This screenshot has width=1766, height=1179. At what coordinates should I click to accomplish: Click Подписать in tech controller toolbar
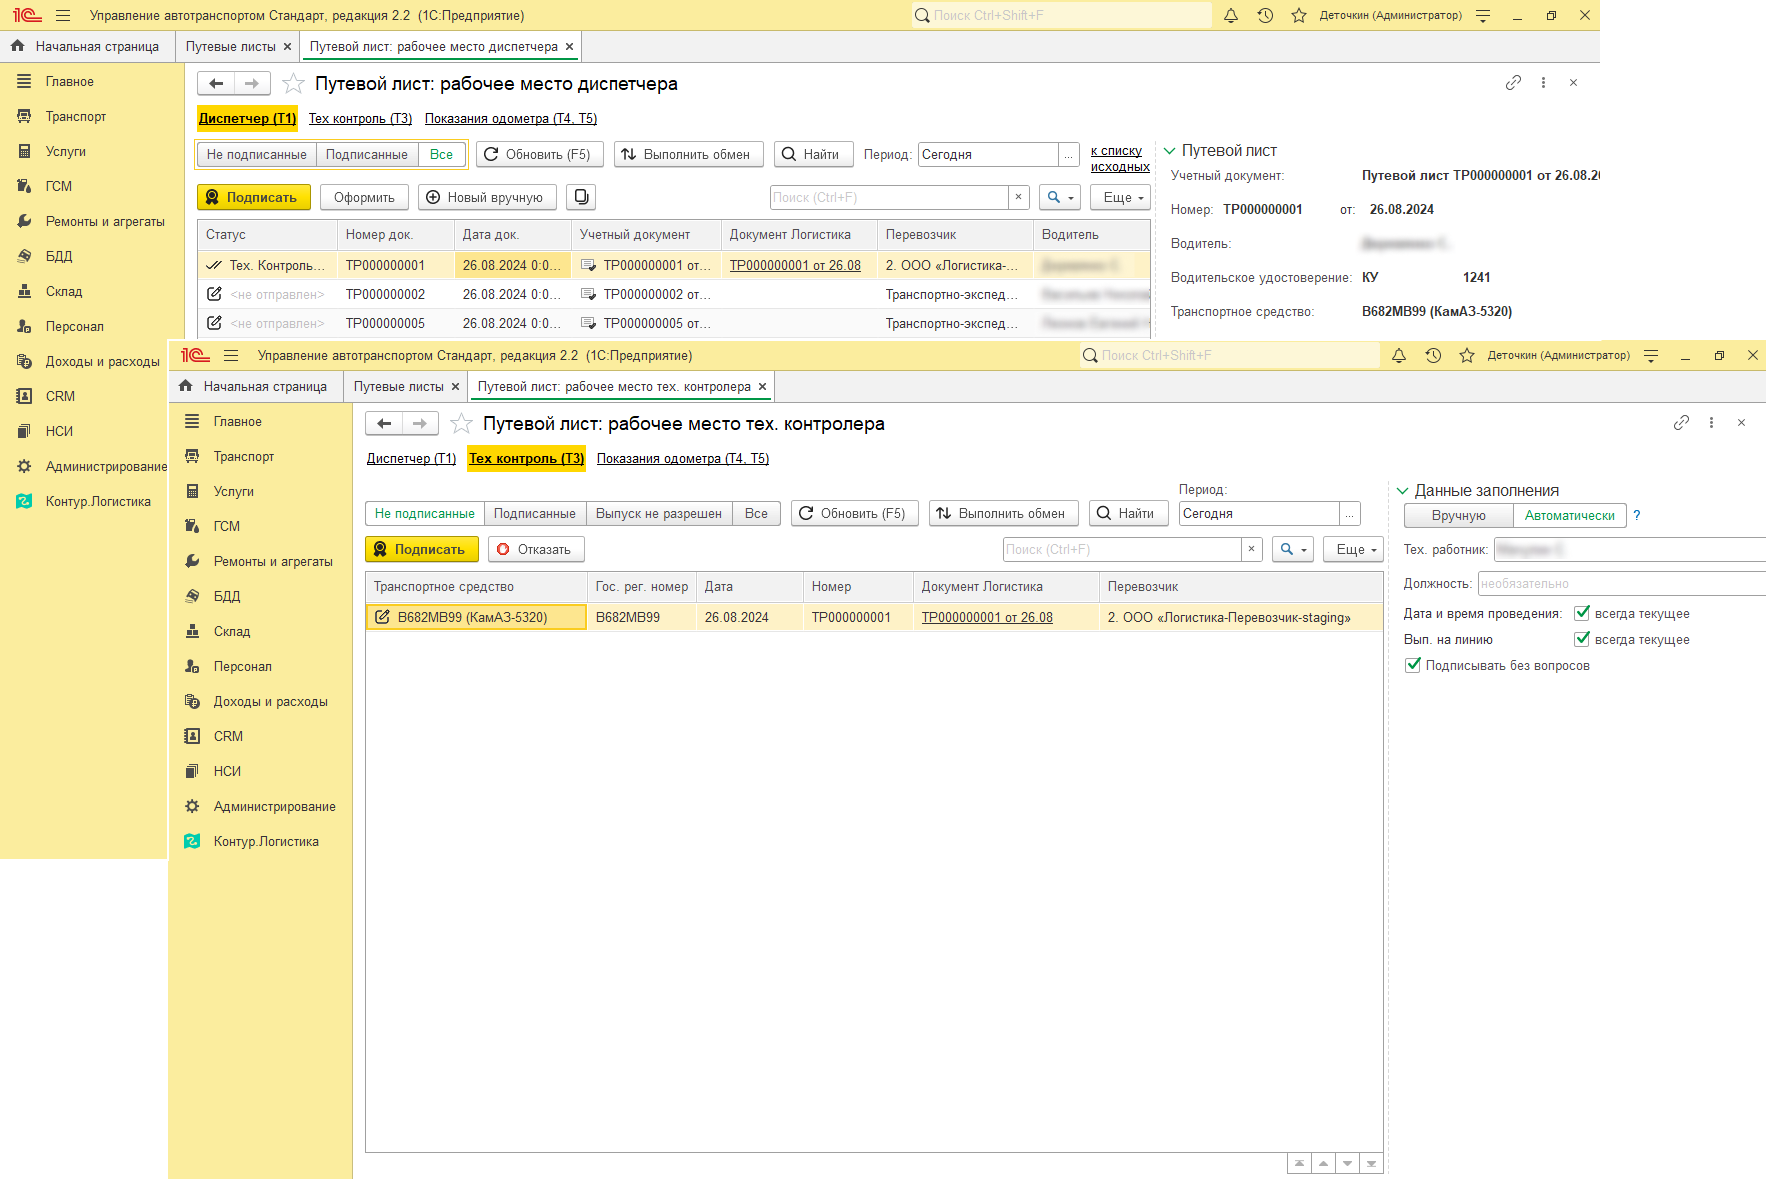(422, 550)
